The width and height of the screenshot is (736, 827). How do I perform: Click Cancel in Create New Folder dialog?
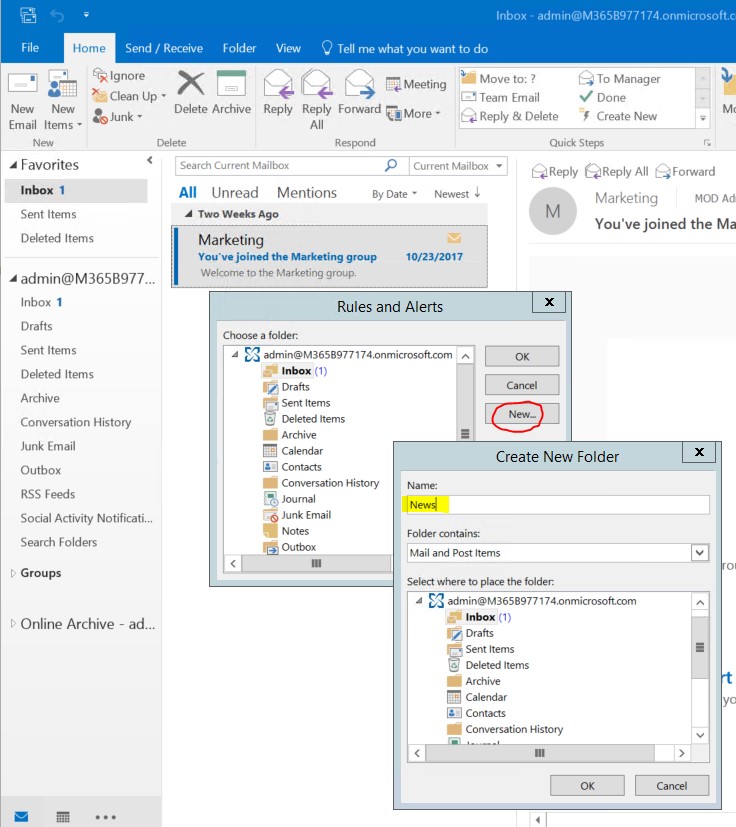click(x=672, y=786)
